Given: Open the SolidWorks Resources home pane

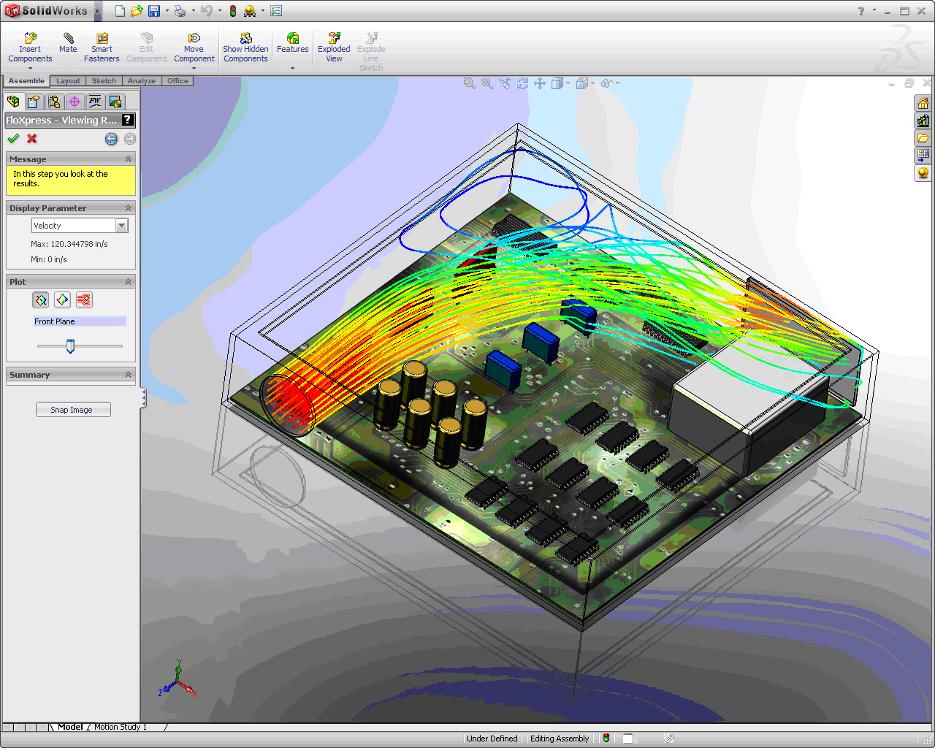Looking at the screenshot, I should [923, 103].
